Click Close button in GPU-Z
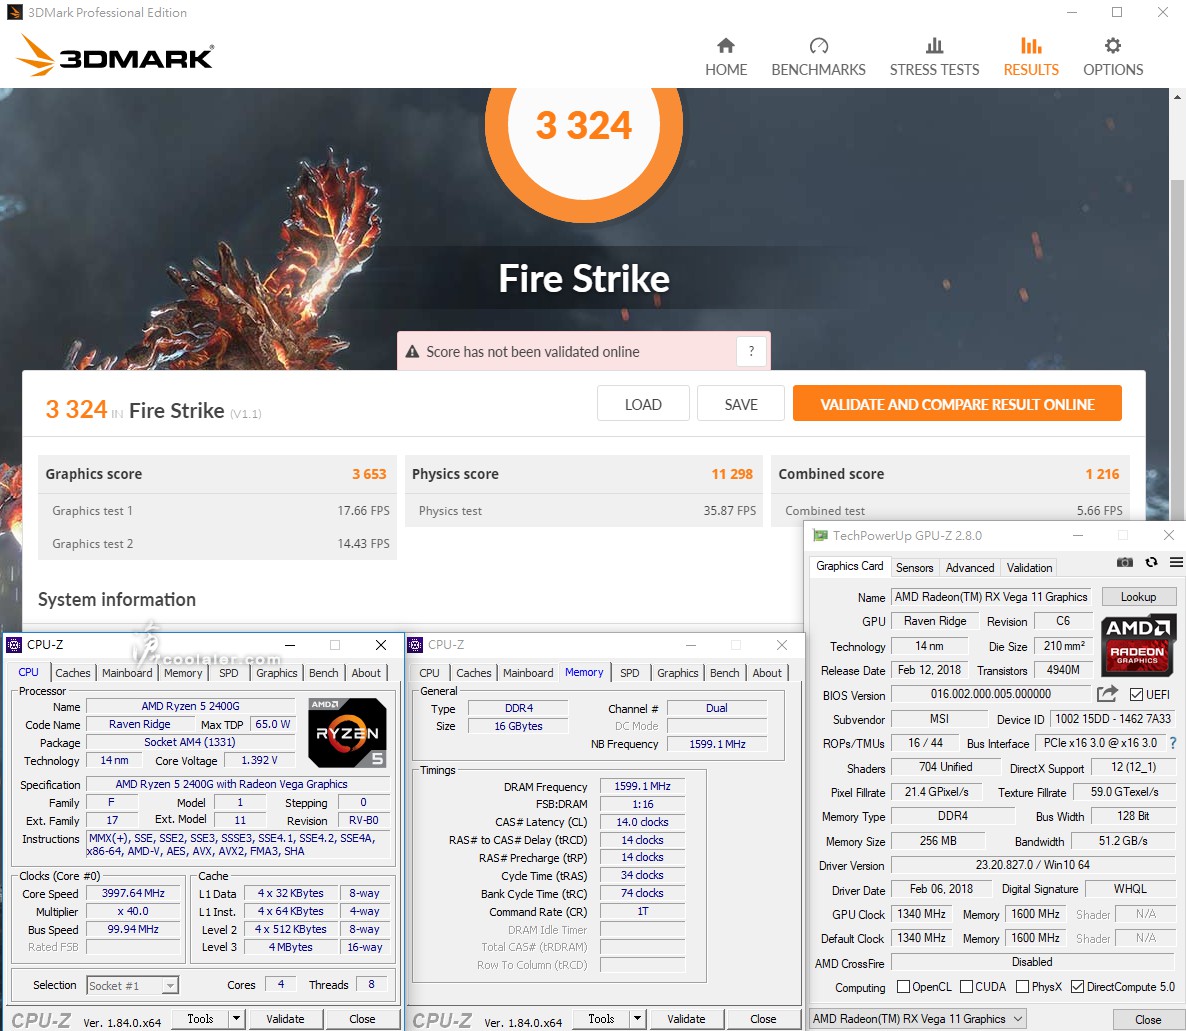 (x=1147, y=1020)
